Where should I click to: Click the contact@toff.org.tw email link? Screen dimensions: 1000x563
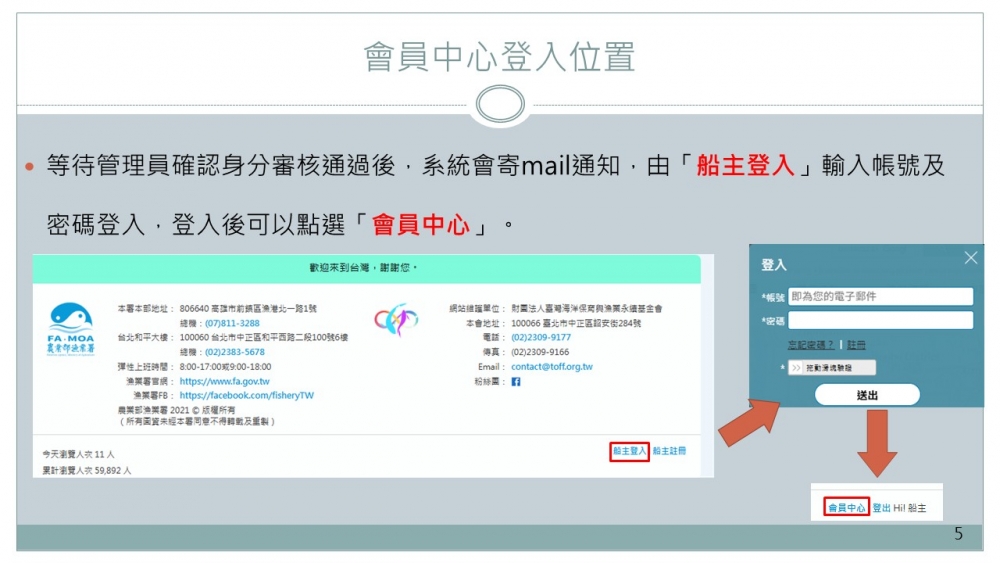(x=551, y=367)
